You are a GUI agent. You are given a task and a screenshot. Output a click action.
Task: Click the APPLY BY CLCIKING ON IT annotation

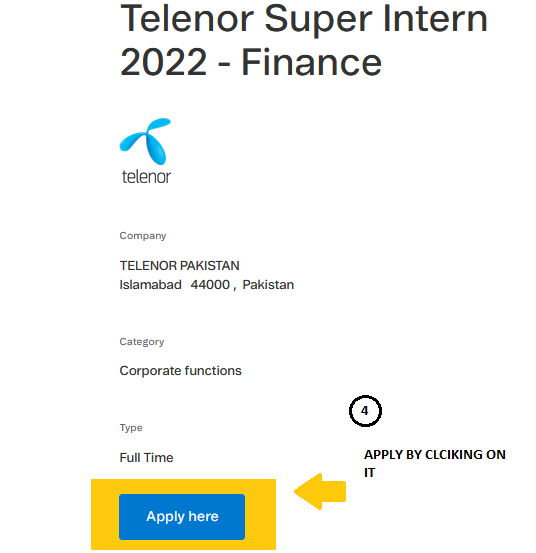point(435,463)
